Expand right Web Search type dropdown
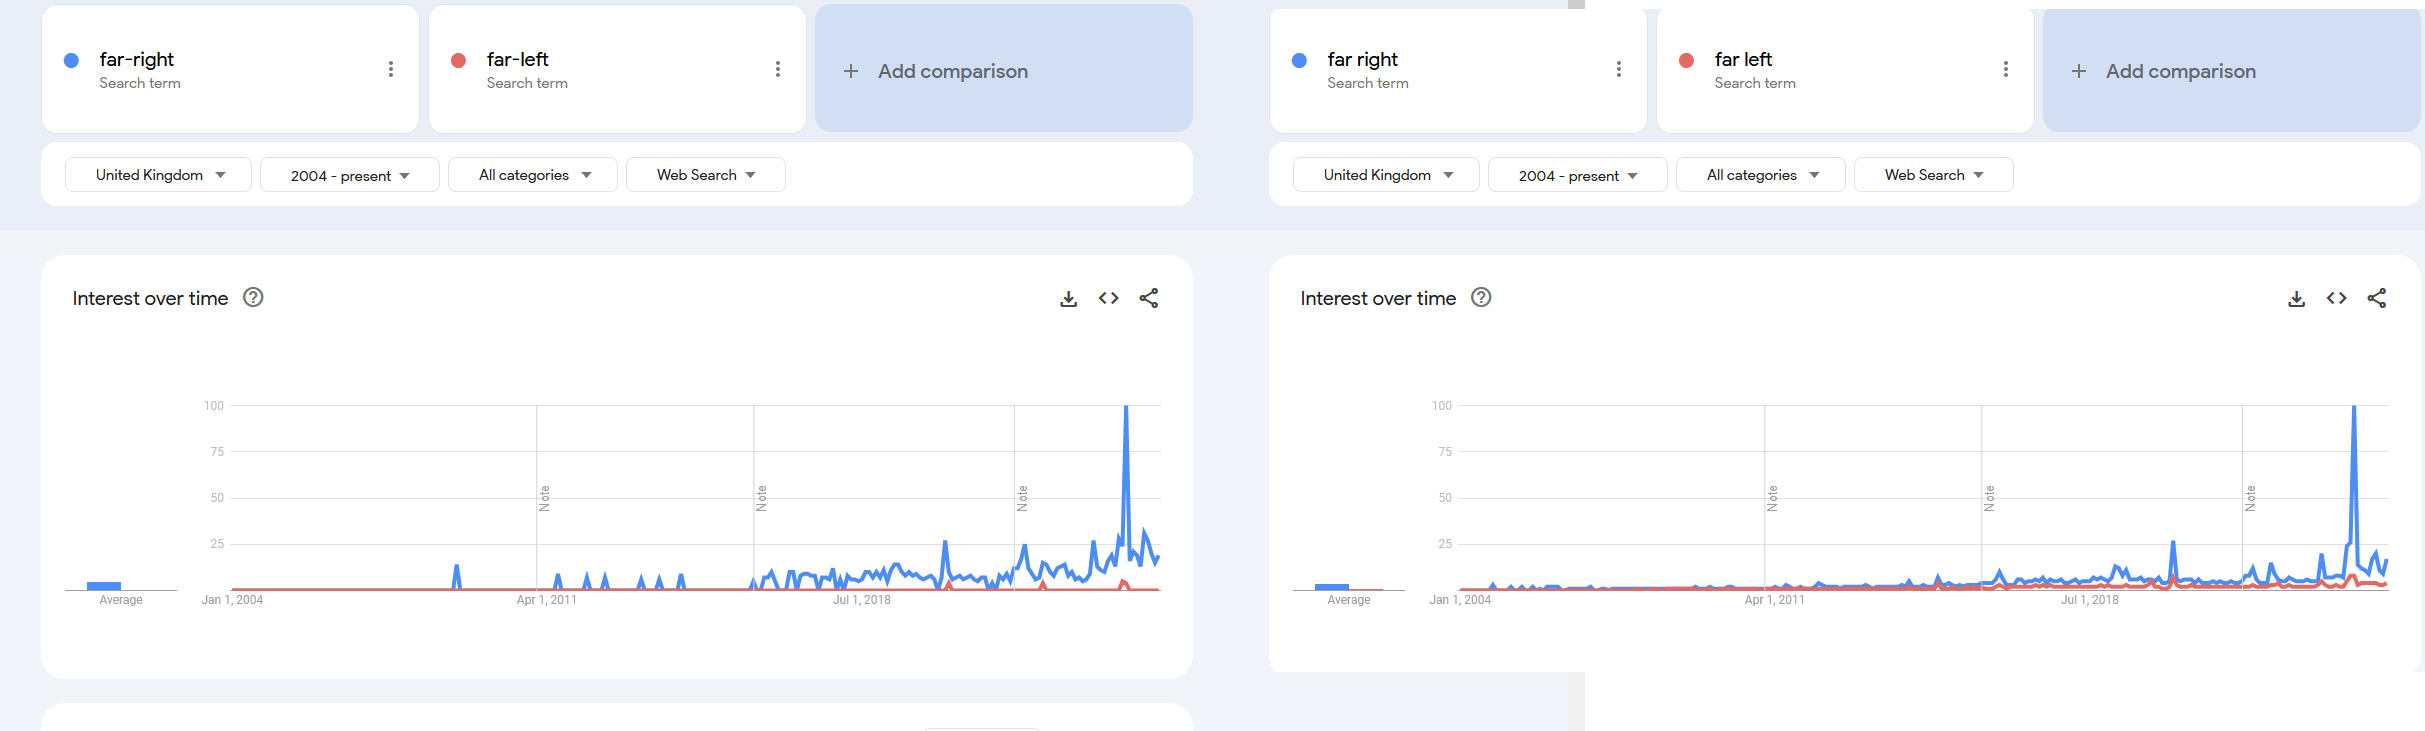2425x731 pixels. point(1933,175)
